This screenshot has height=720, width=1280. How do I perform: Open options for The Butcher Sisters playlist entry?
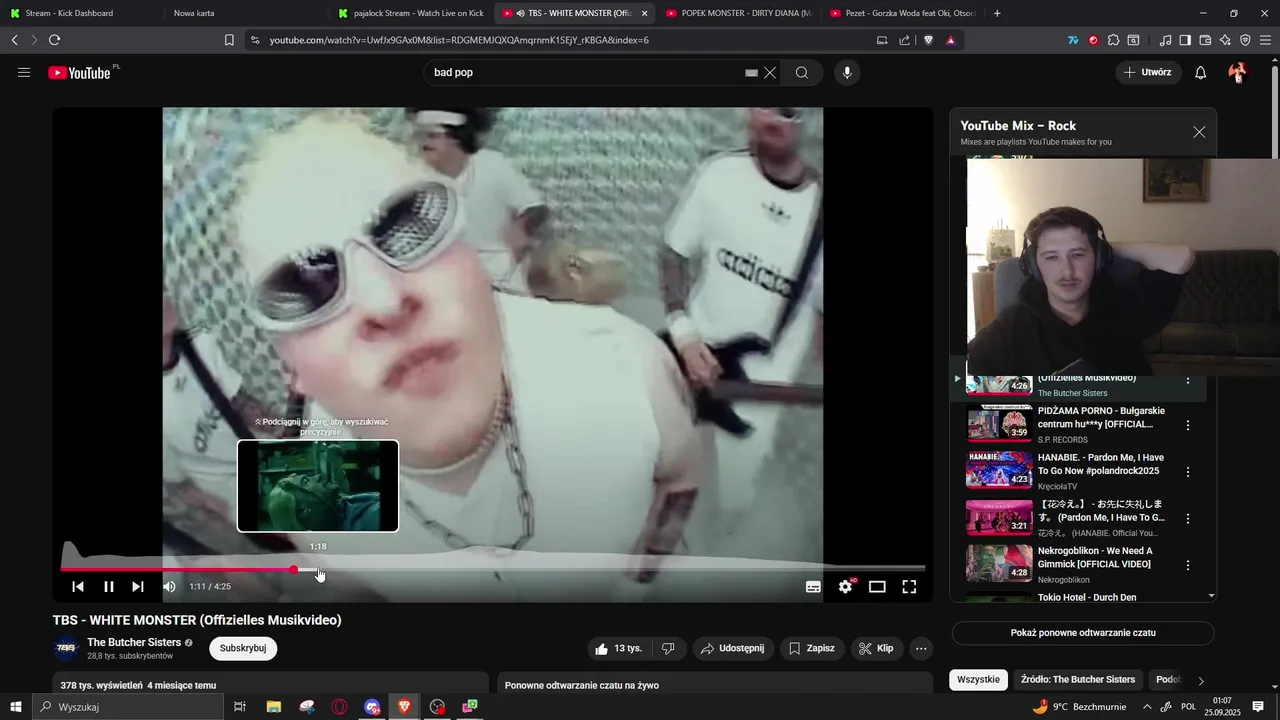tap(1188, 379)
